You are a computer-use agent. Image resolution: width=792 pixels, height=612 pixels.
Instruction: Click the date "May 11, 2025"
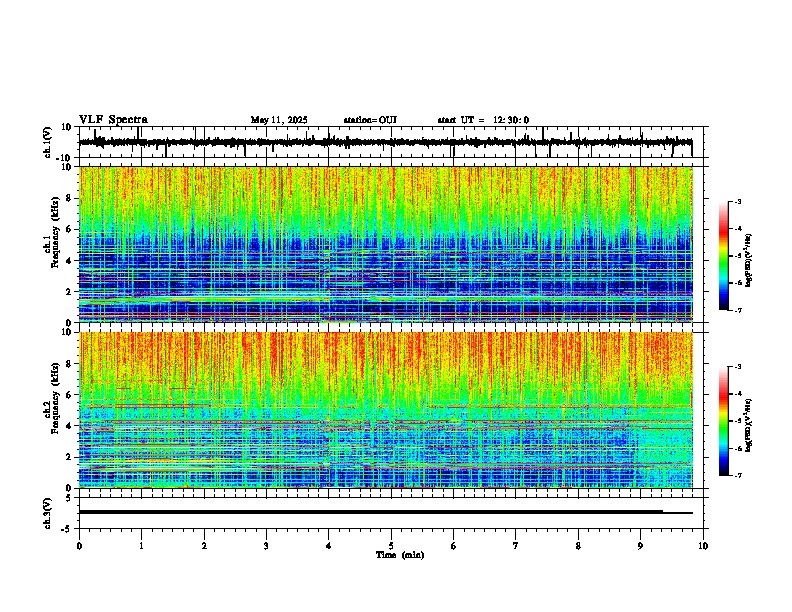[279, 120]
